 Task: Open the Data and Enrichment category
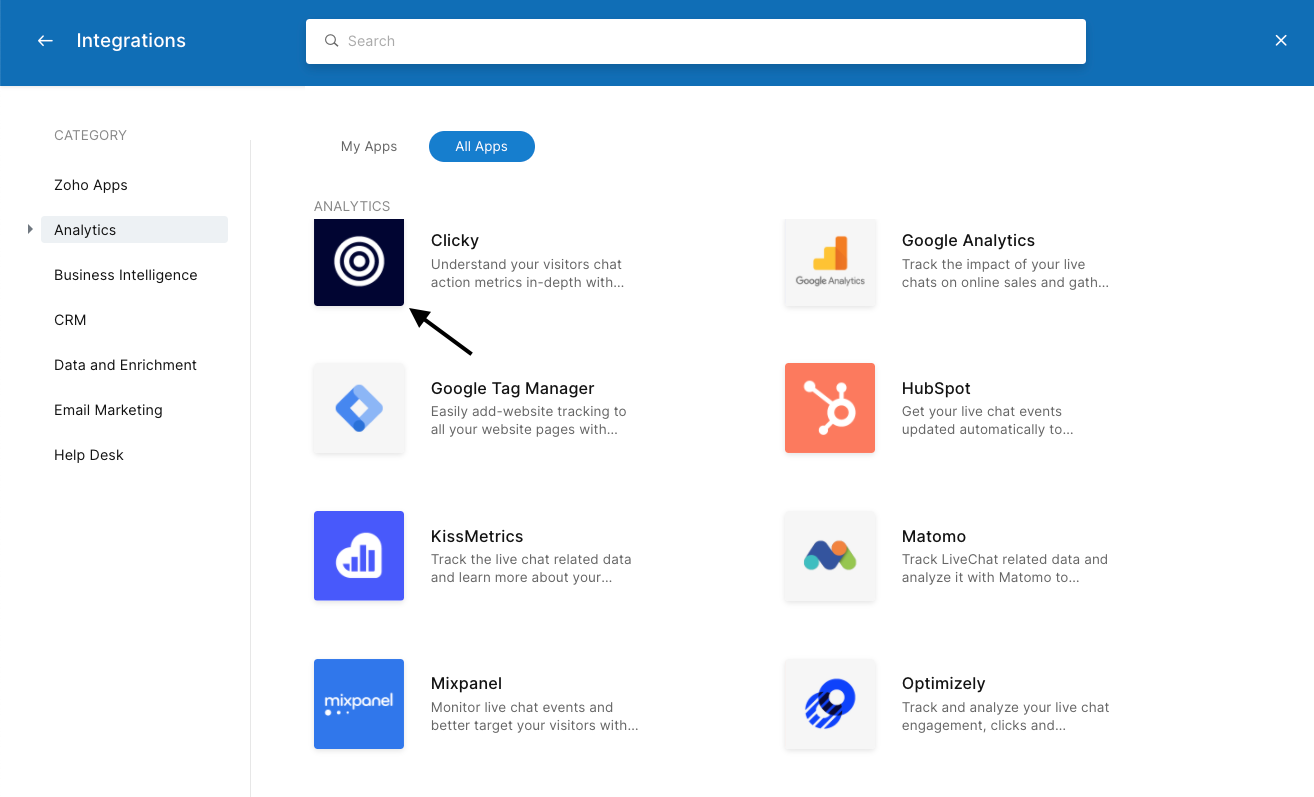tap(125, 365)
